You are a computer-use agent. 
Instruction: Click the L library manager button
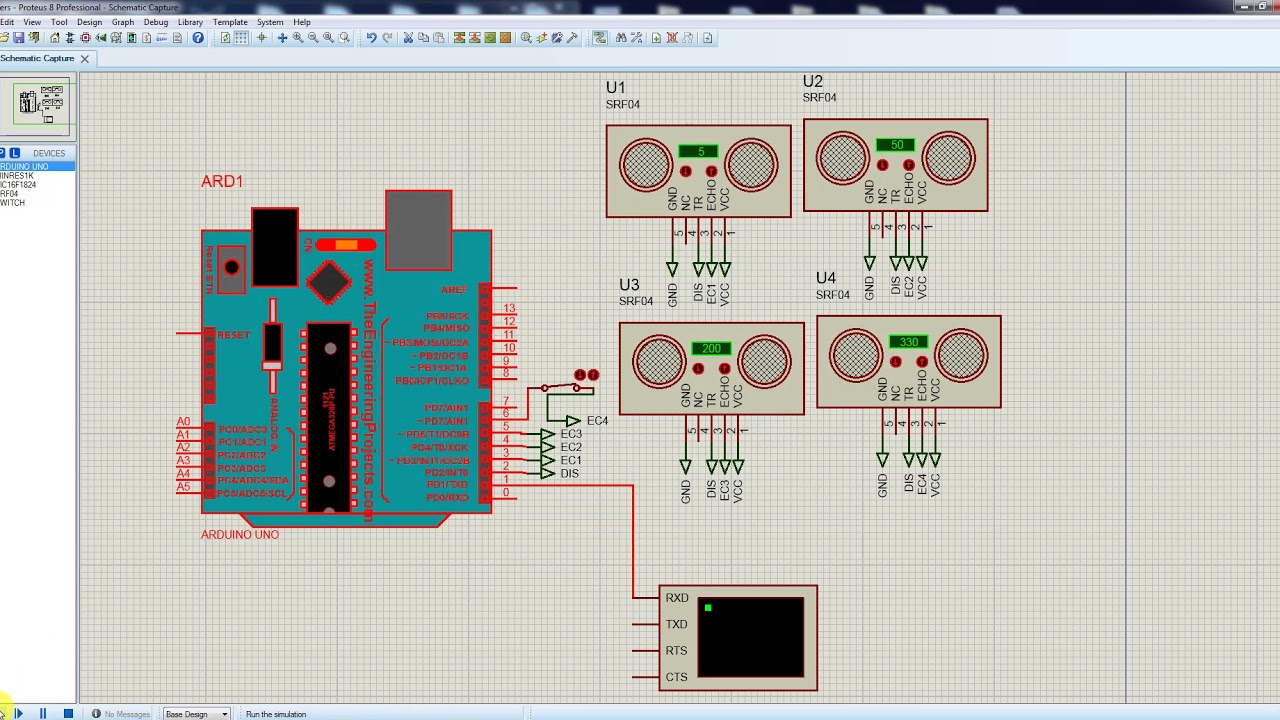click(x=15, y=153)
